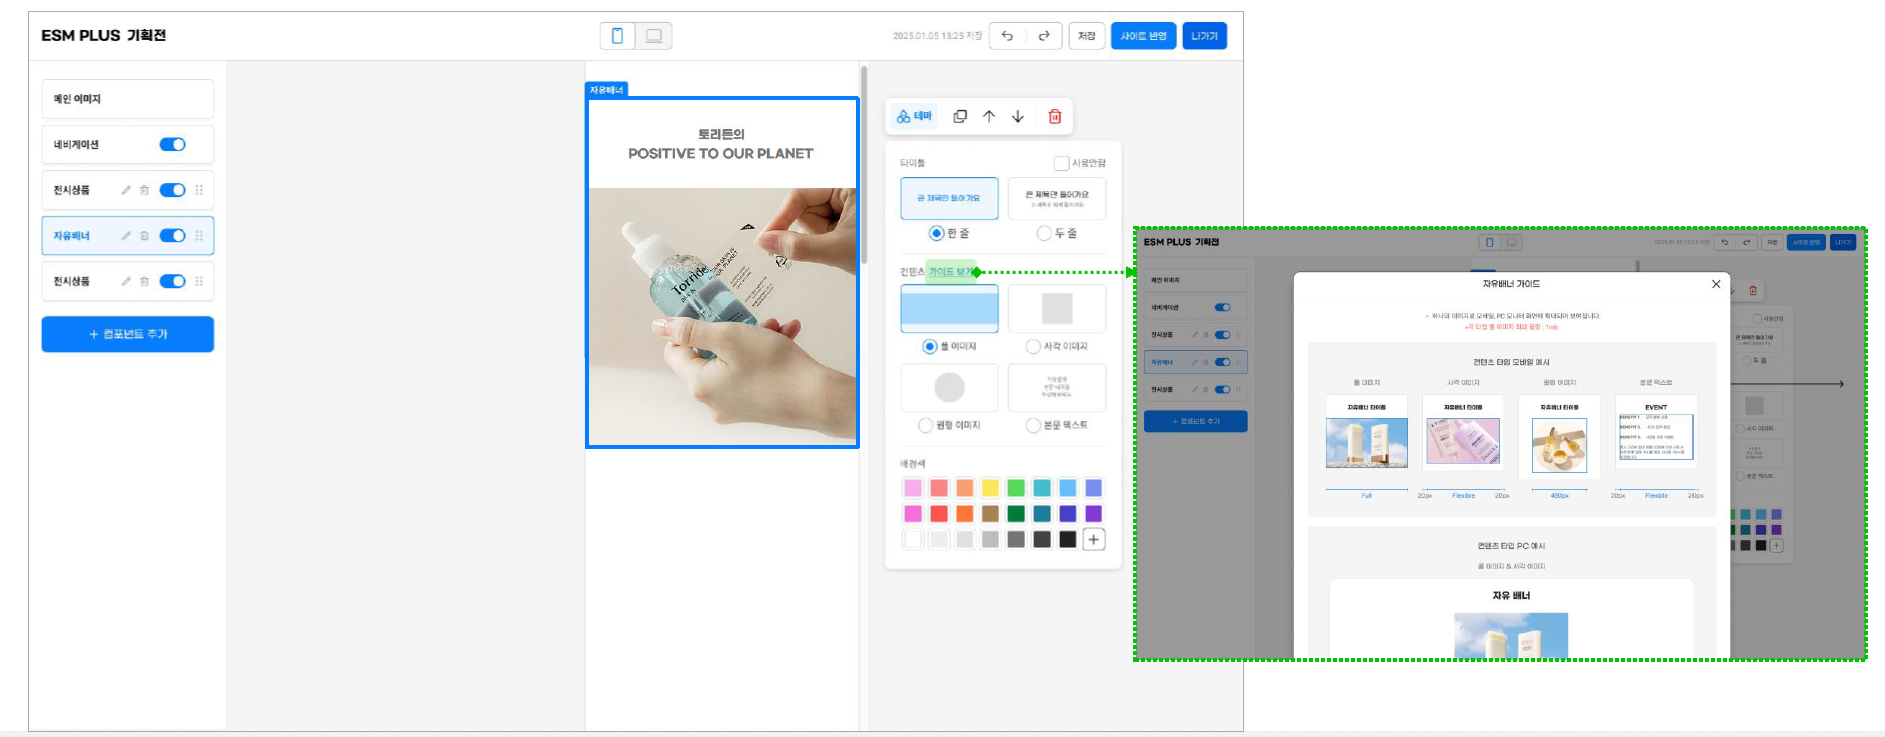Pick the brown background color swatch
1885x737 pixels.
pyautogui.click(x=990, y=514)
